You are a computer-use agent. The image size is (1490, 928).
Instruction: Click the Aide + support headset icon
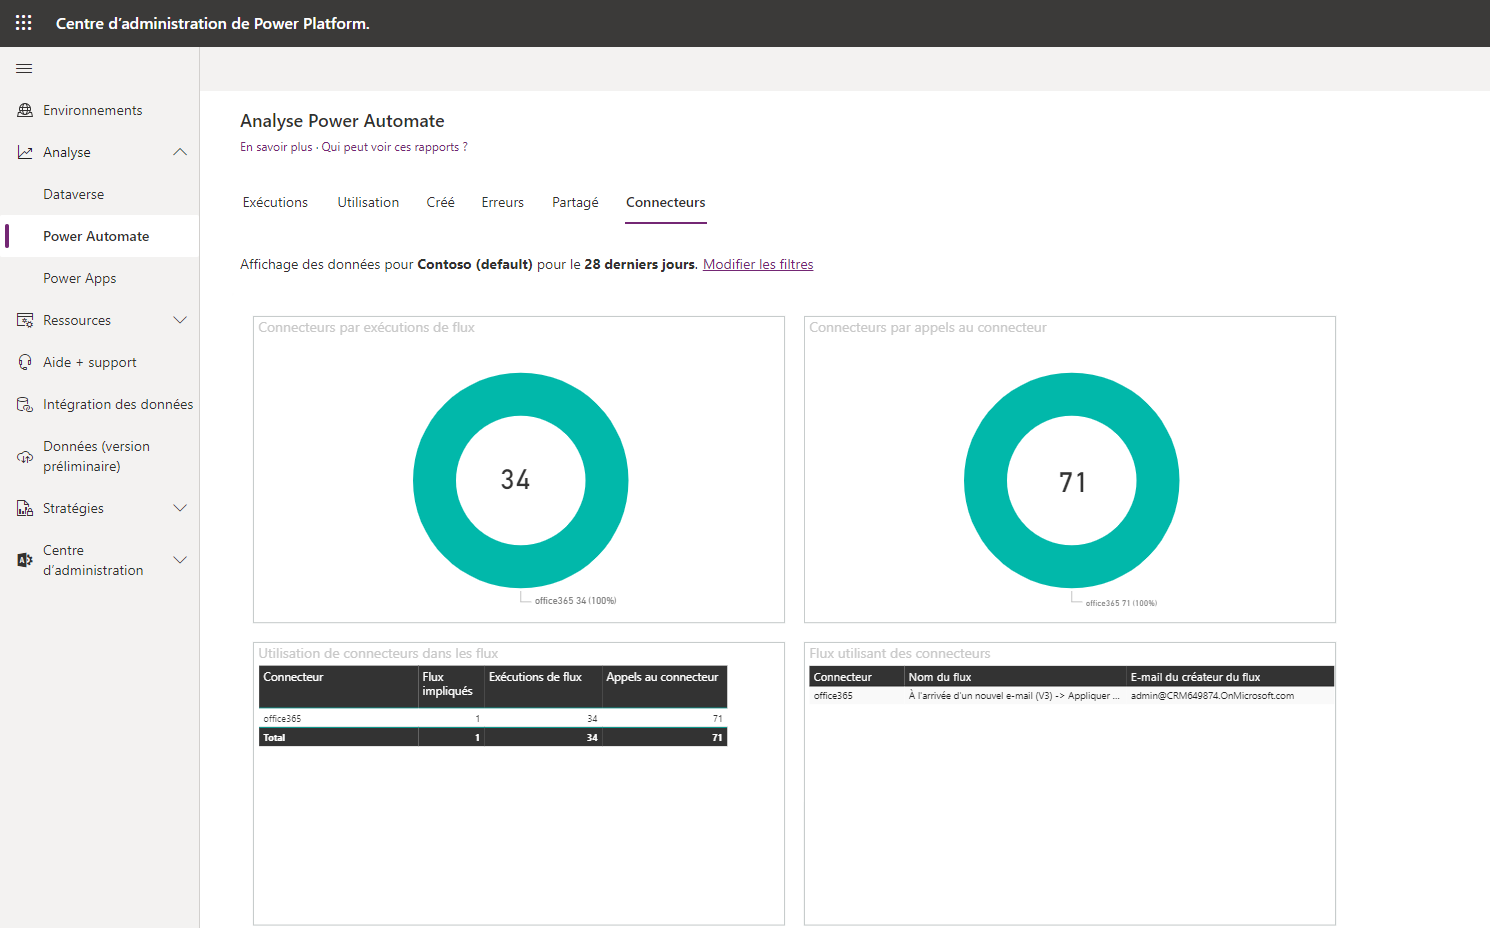point(25,362)
